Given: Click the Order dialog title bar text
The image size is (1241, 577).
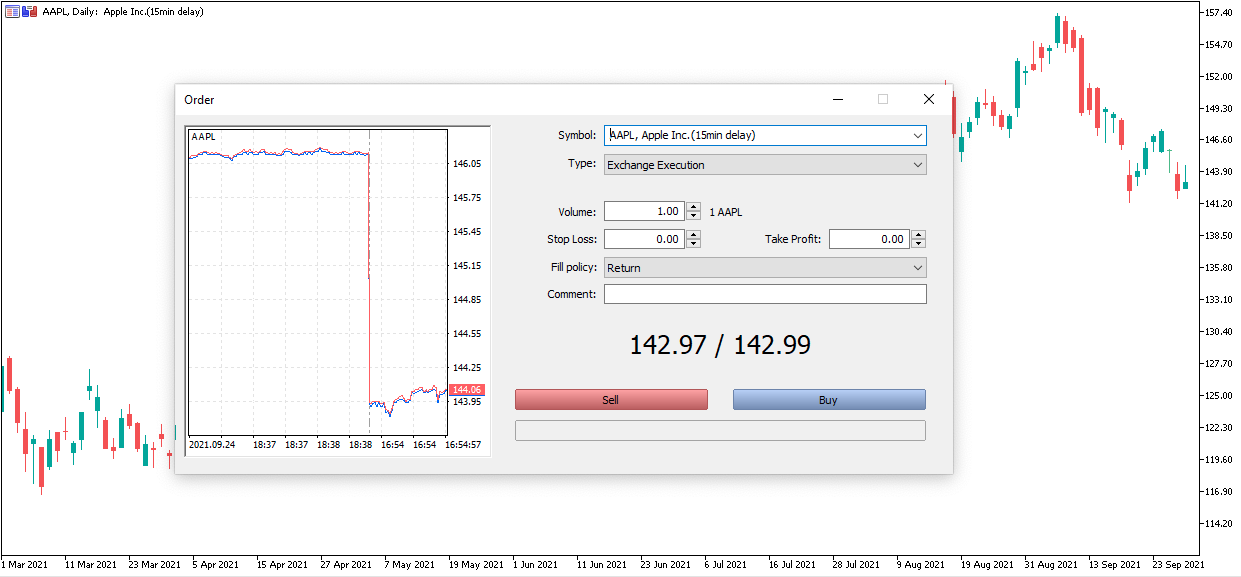Looking at the screenshot, I should [199, 100].
